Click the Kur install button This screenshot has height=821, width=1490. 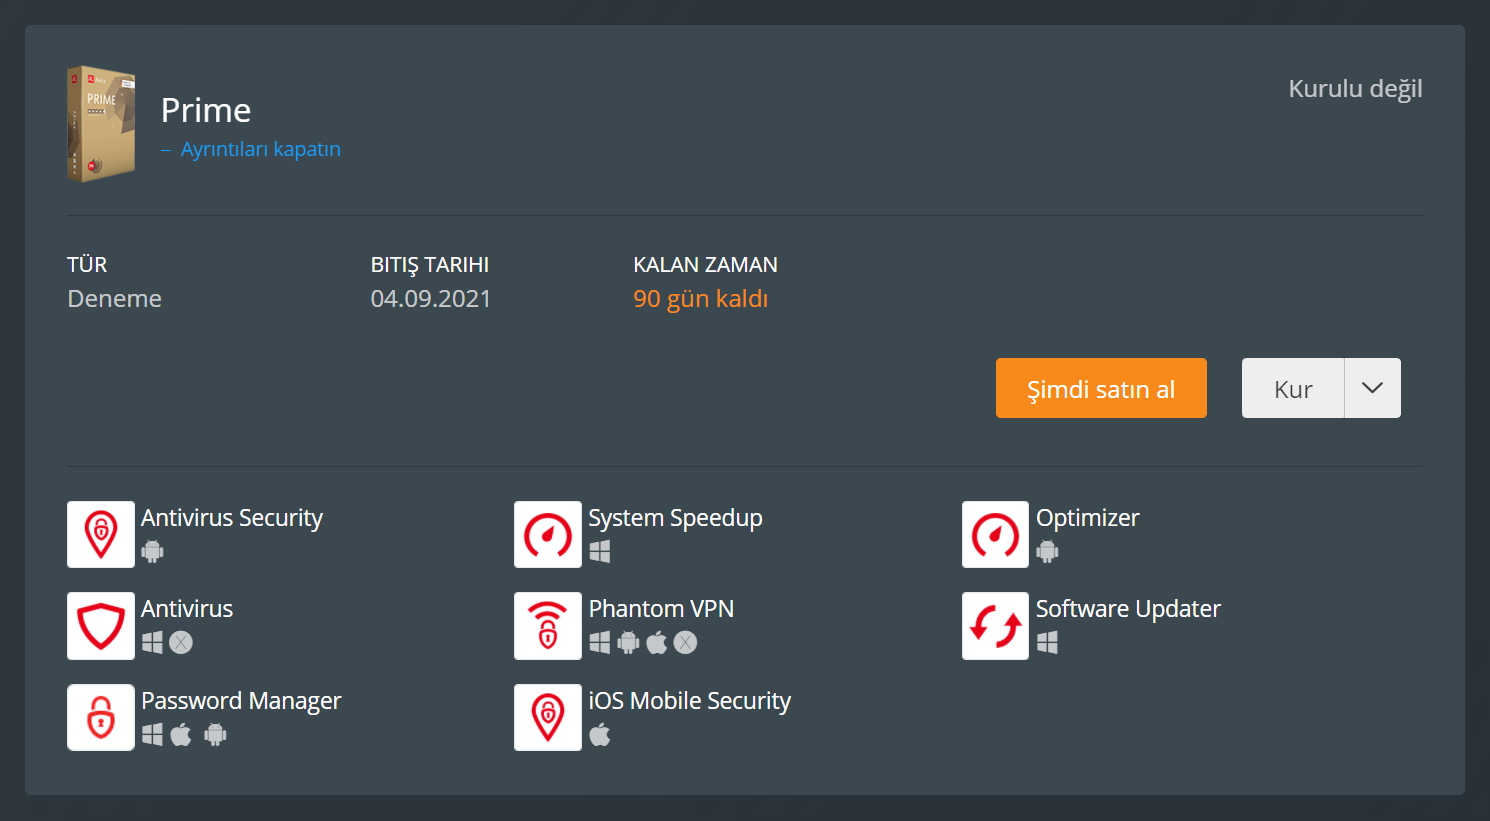(1293, 388)
